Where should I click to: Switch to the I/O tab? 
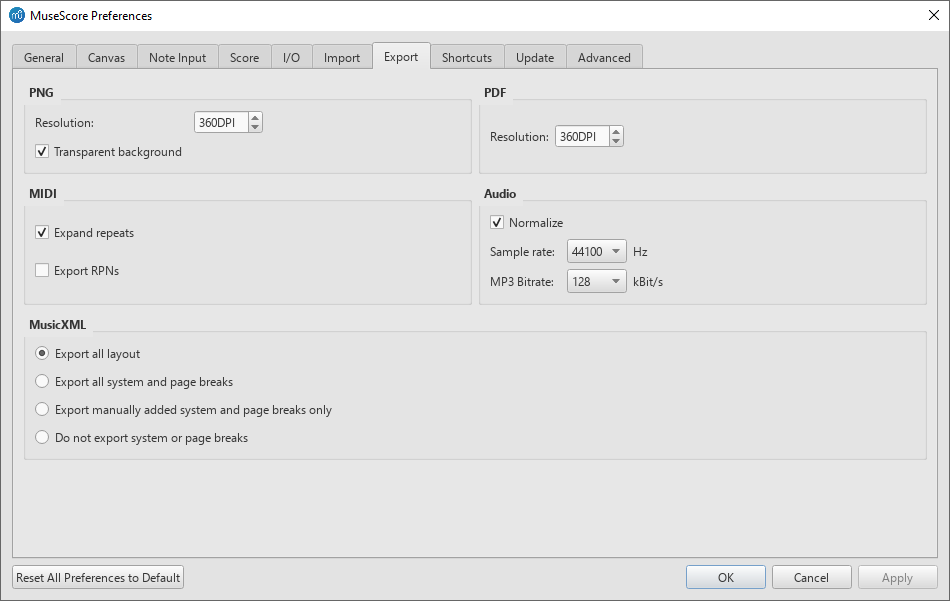pos(291,57)
